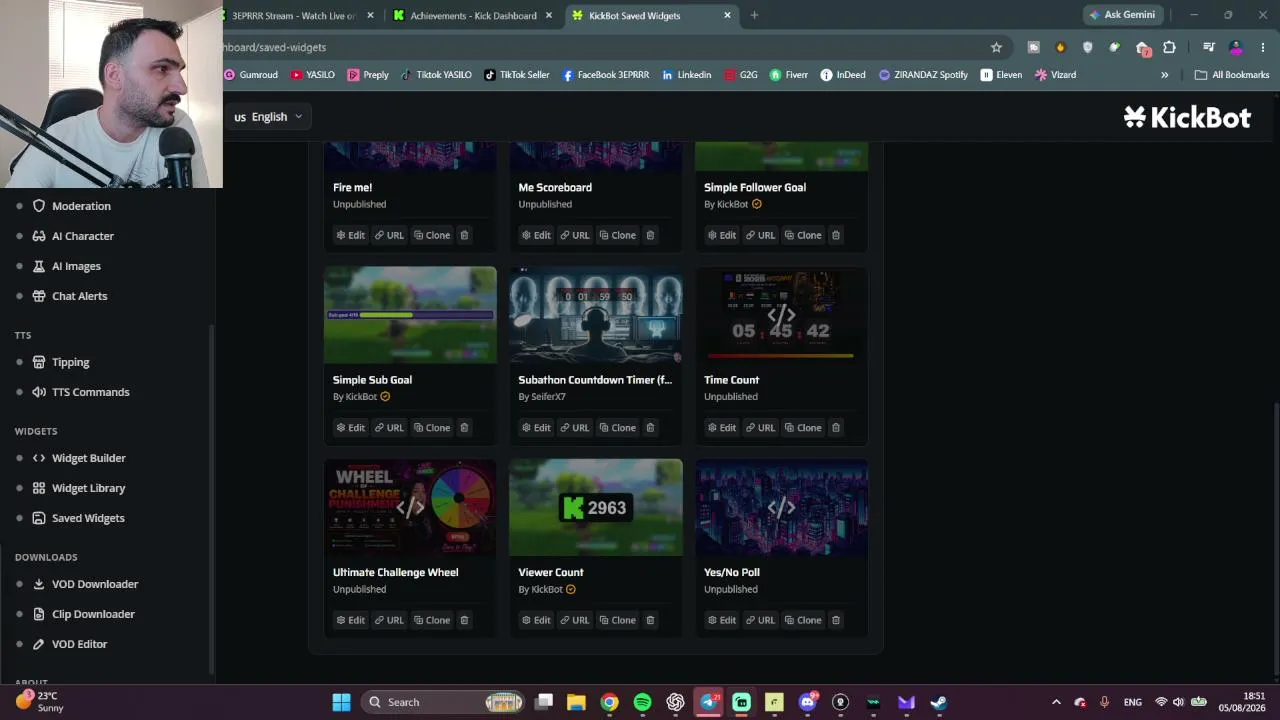Click trash icon for Simple Follower Goal
1280x720 pixels.
click(836, 235)
